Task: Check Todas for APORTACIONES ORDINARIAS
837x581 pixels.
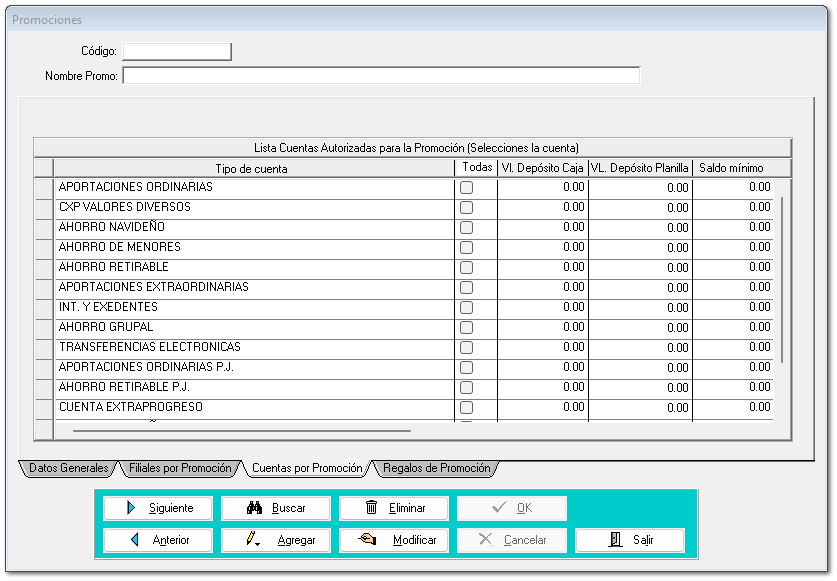Action: [x=466, y=188]
